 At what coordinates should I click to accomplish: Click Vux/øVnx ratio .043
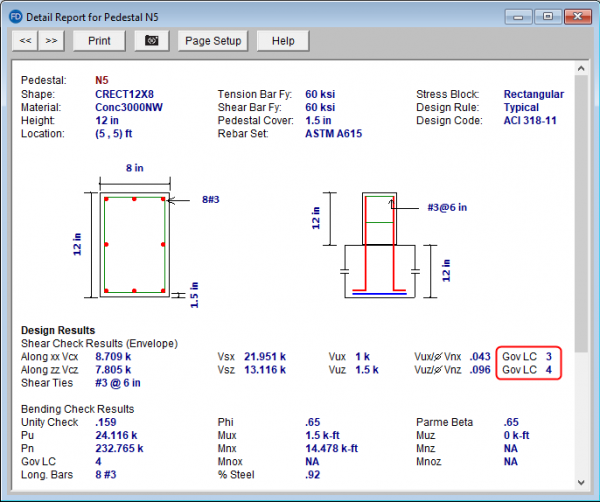click(x=480, y=357)
